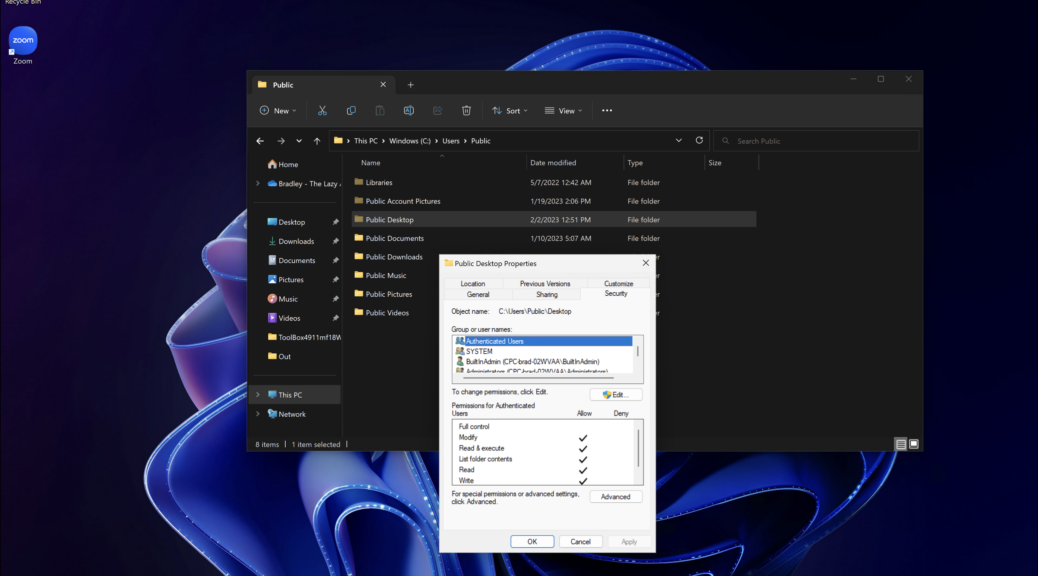
Task: Click the chevron after Users in breadcrumb
Action: click(x=465, y=141)
